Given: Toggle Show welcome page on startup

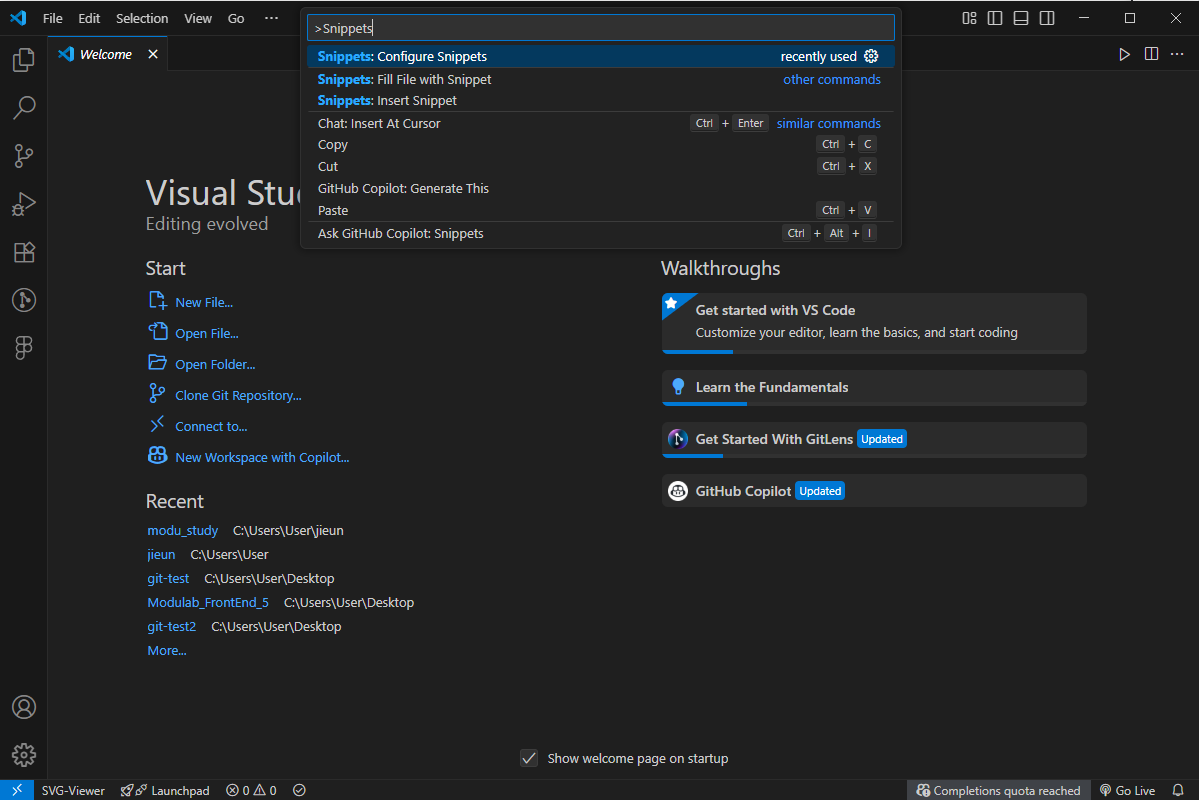Looking at the screenshot, I should [528, 758].
